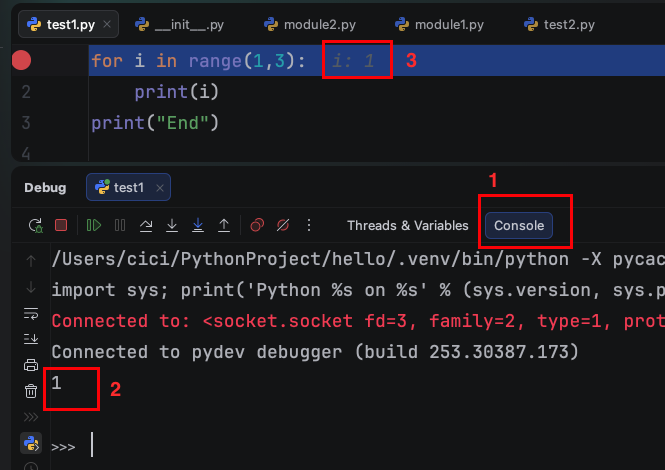Expand the hidden console toolbar items
Viewport: 665px width, 470px height.
pyautogui.click(x=31, y=416)
